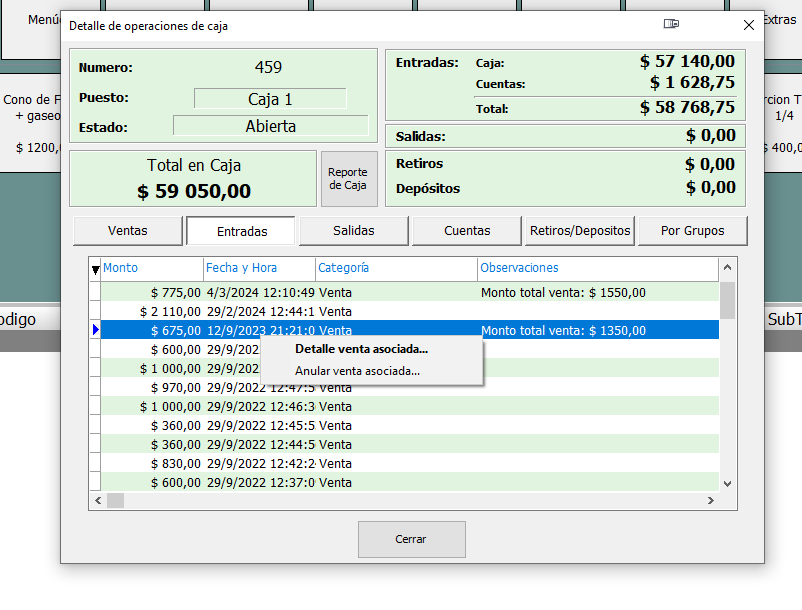The image size is (802, 610).
Task: Click the down arrow of the vertical scrollbar
Action: (x=727, y=483)
